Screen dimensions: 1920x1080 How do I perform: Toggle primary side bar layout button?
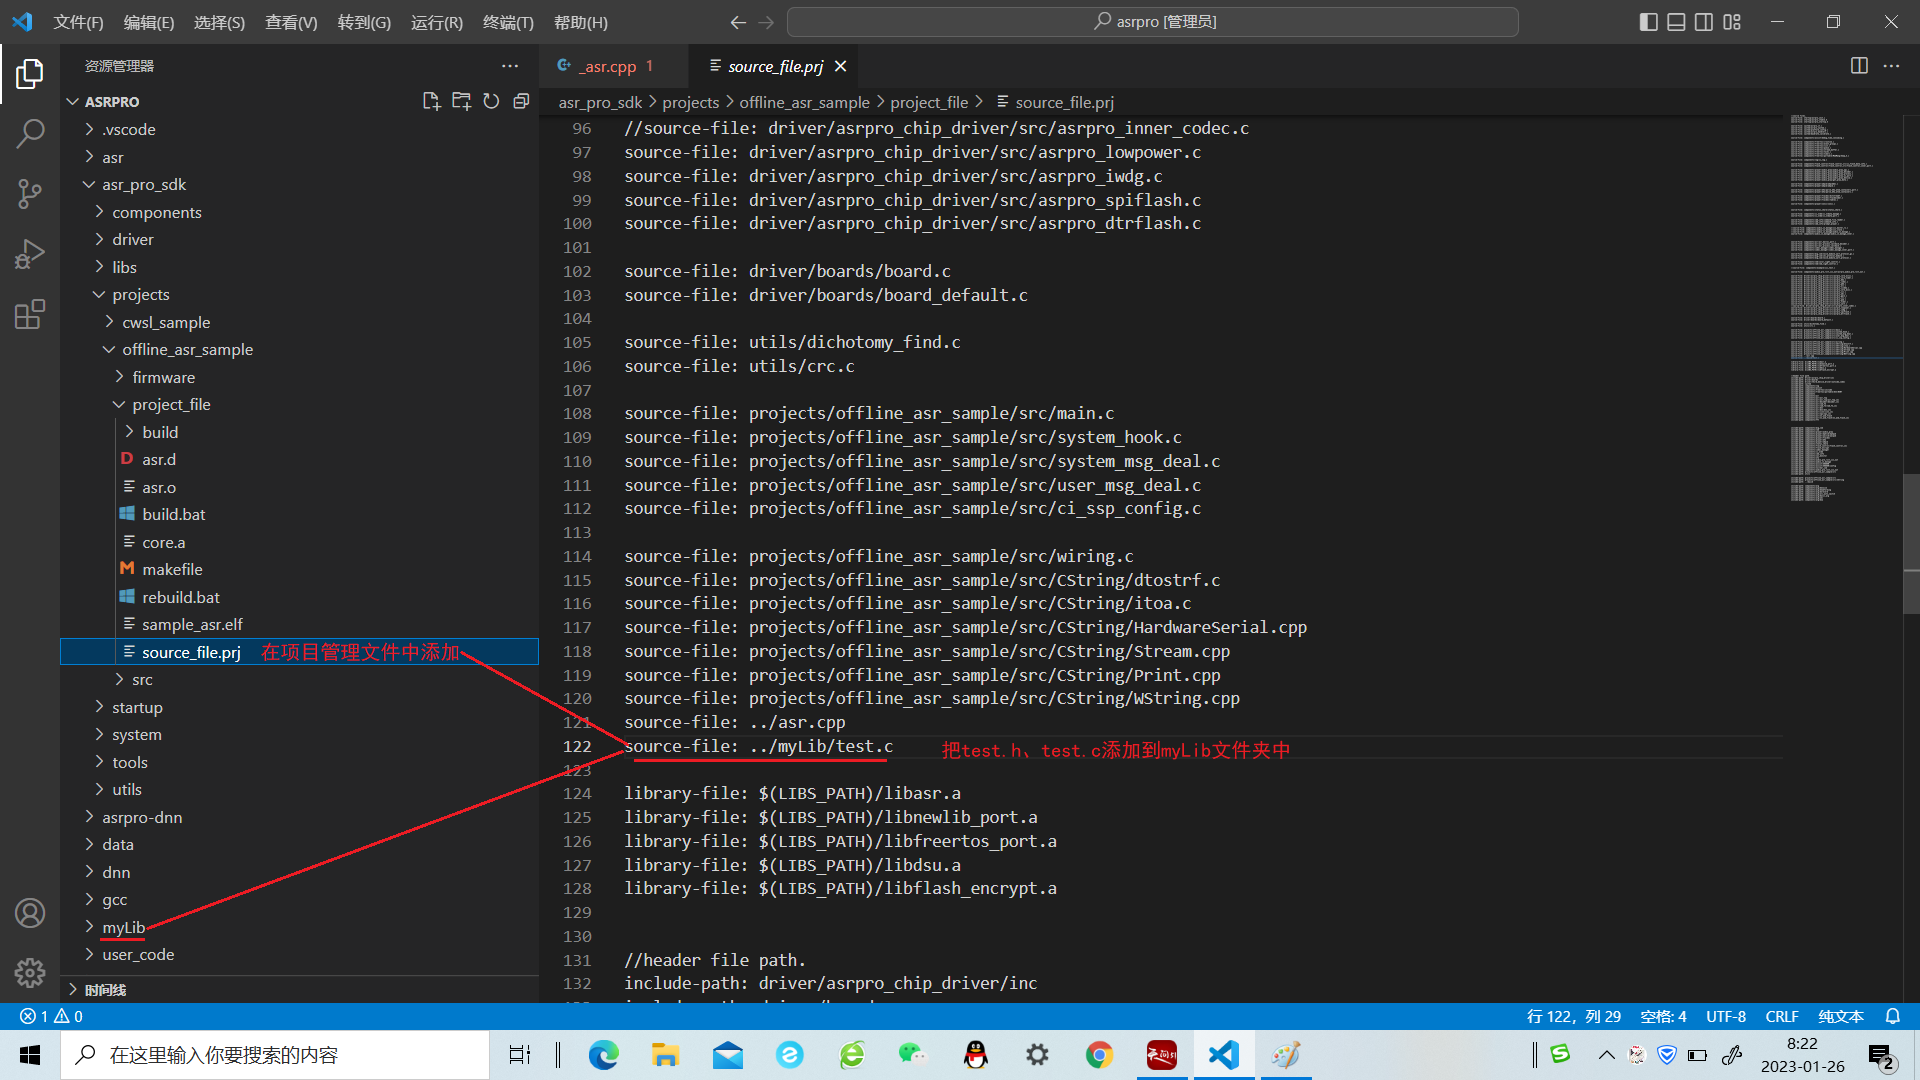click(x=1648, y=22)
